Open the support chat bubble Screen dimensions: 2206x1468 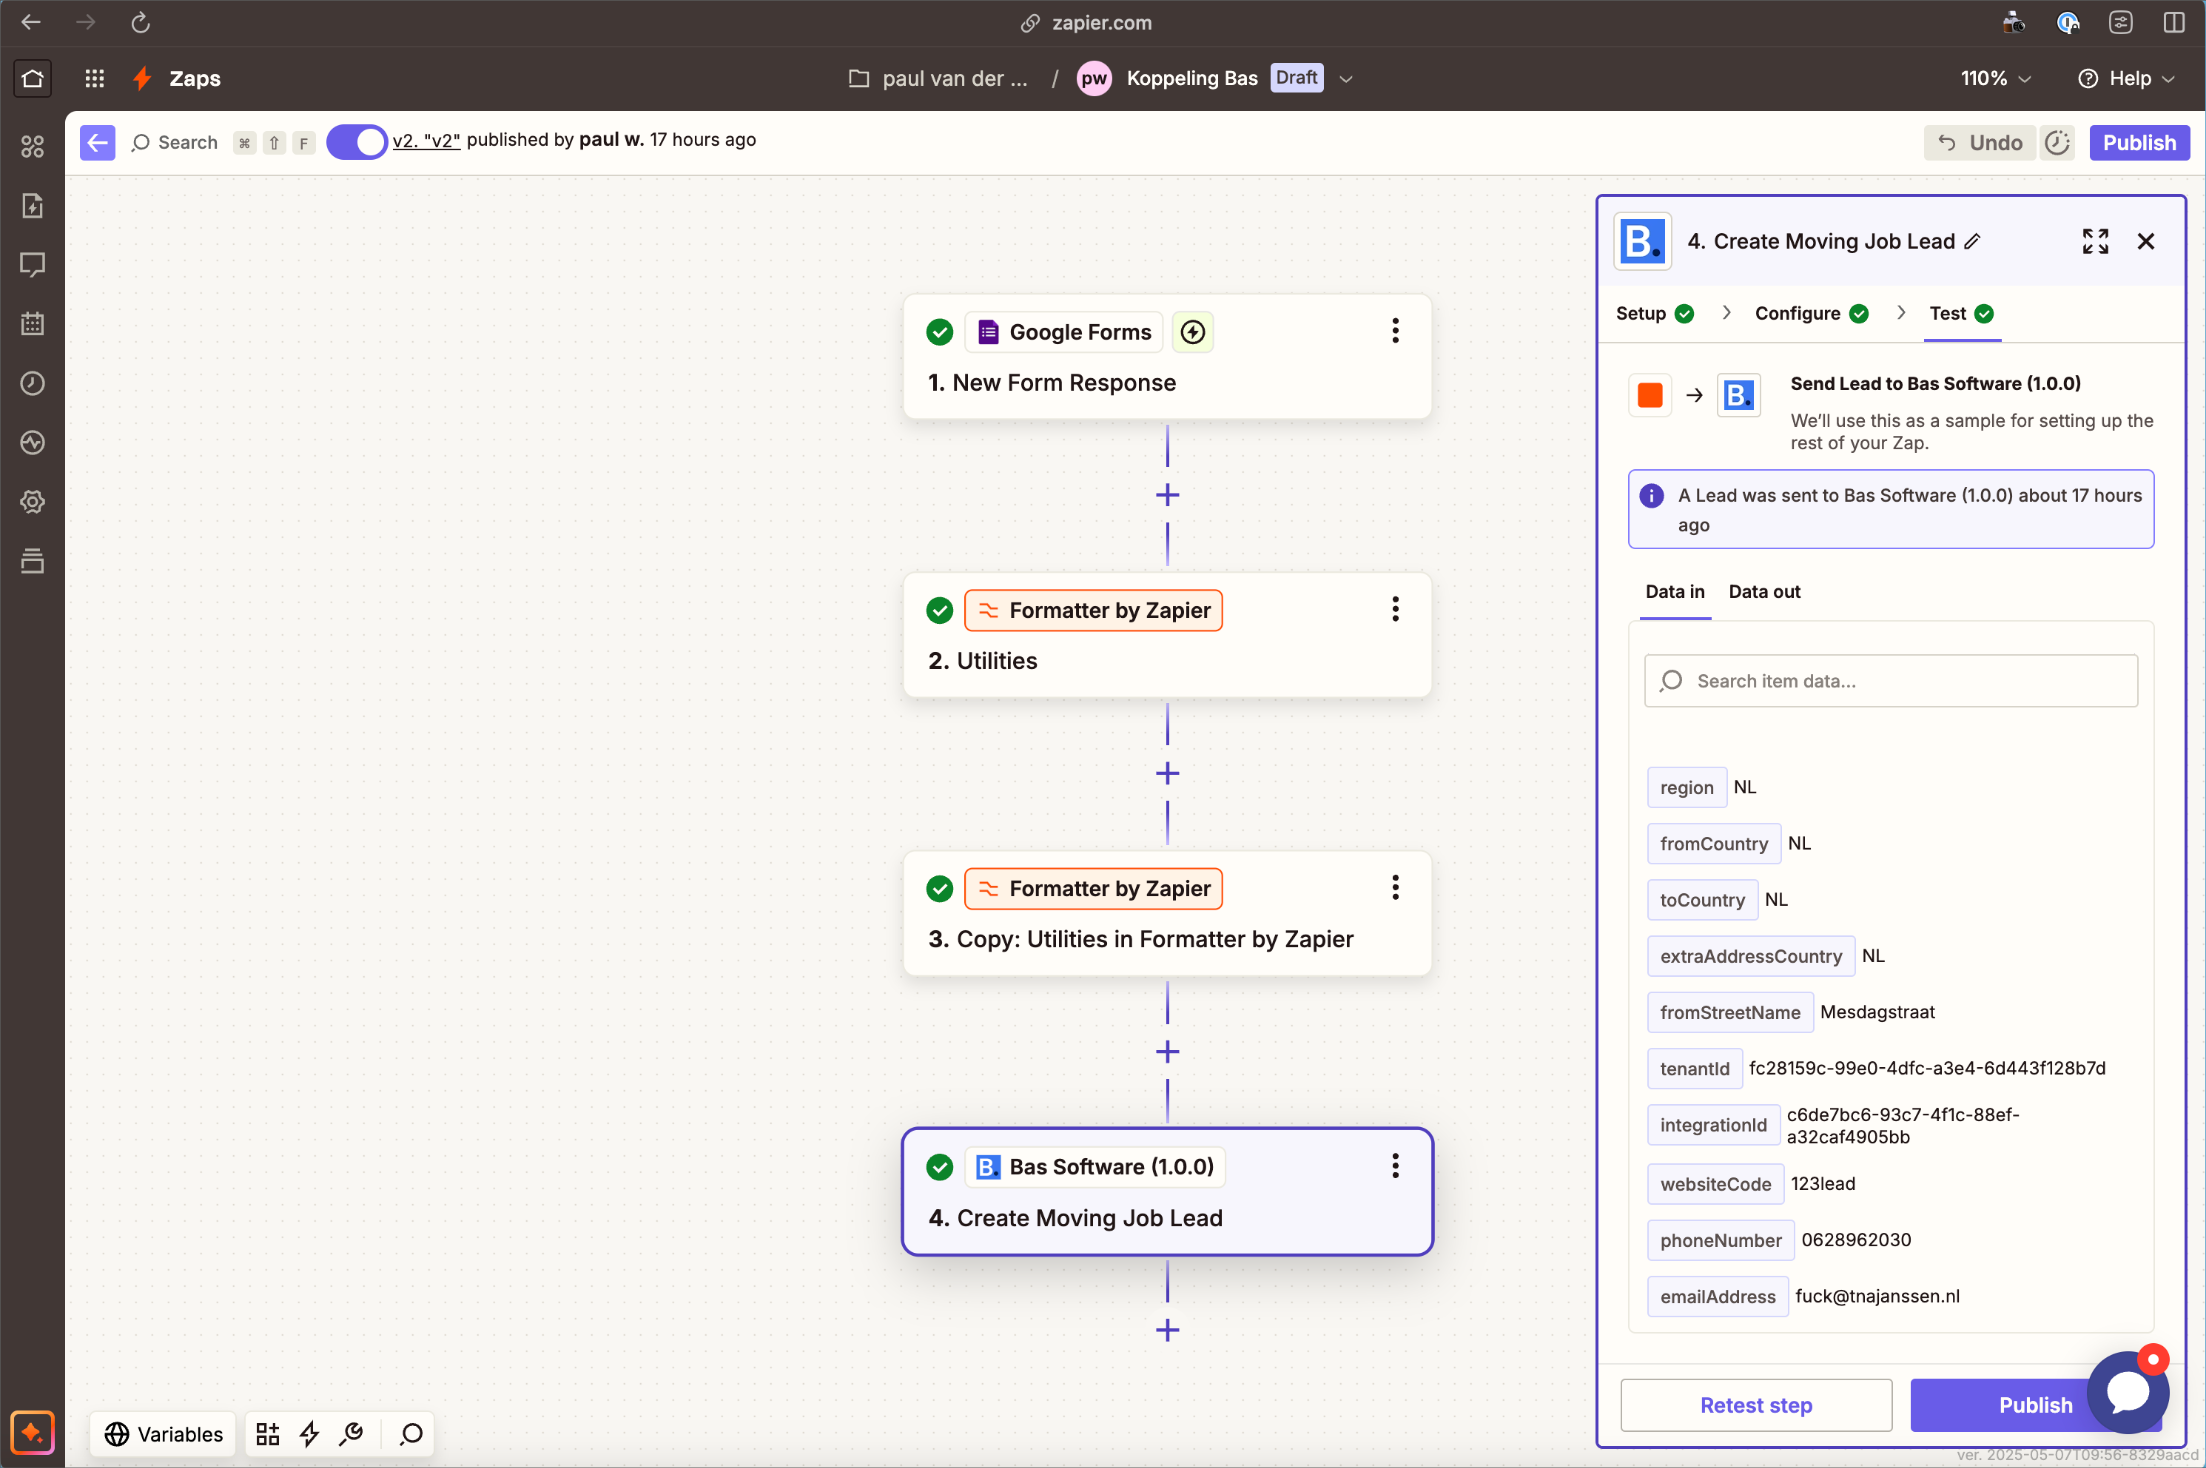coord(2128,1391)
